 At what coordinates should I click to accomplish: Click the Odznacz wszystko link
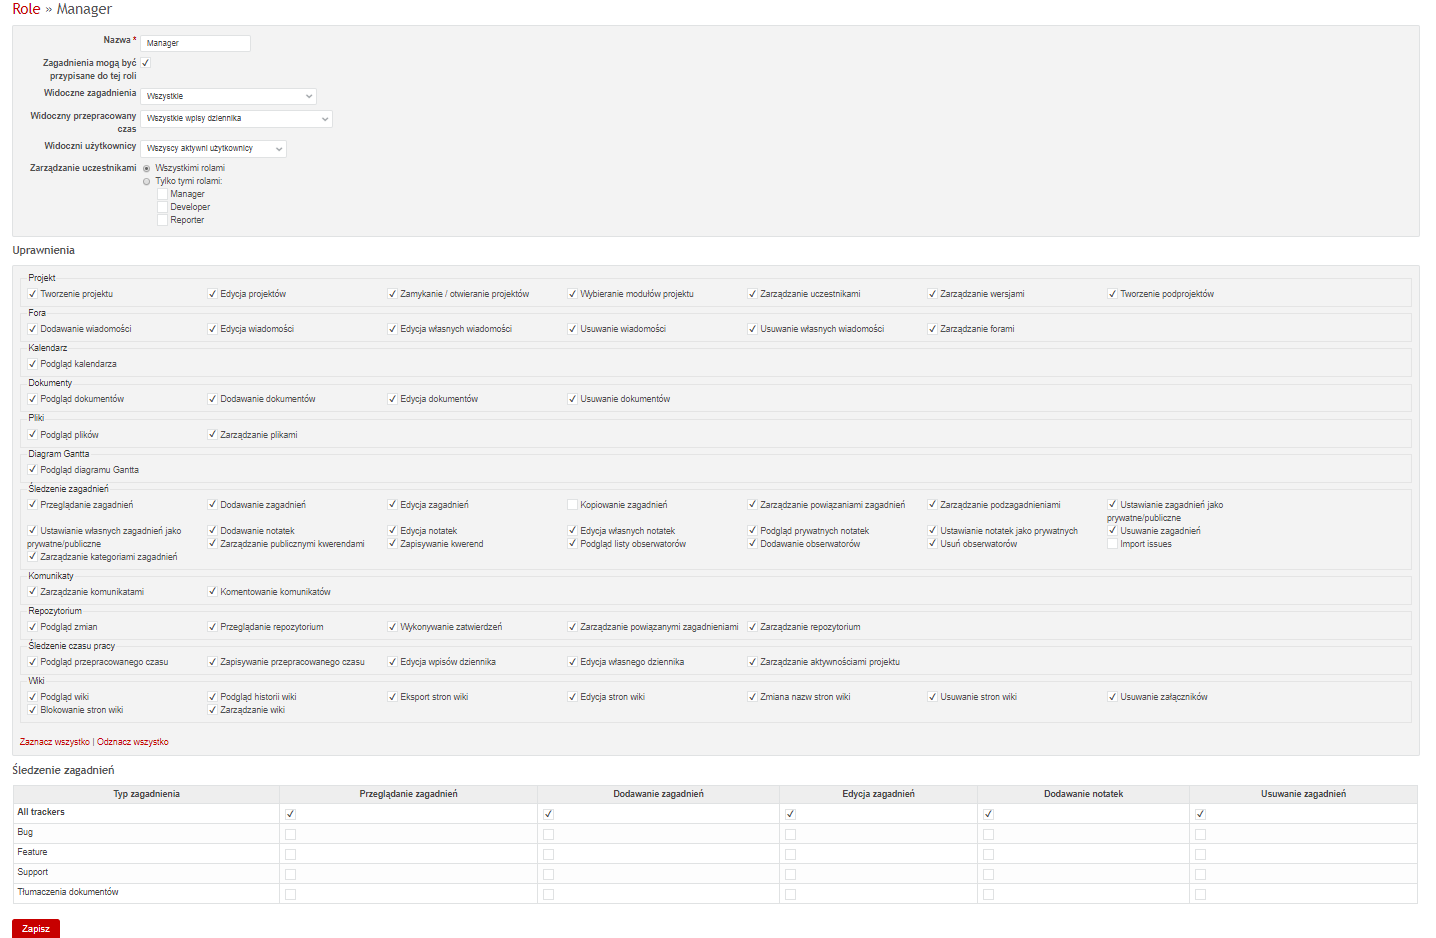coord(133,742)
